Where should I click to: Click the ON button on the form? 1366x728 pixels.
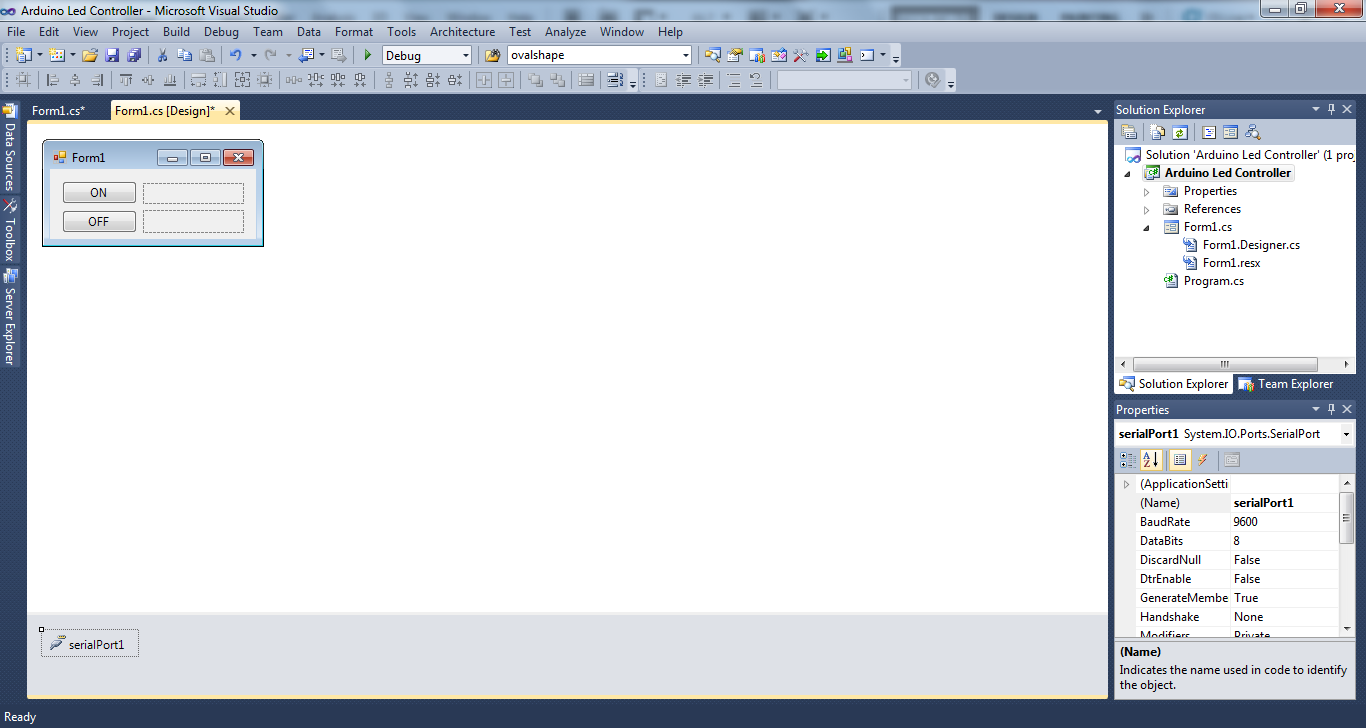pyautogui.click(x=99, y=193)
